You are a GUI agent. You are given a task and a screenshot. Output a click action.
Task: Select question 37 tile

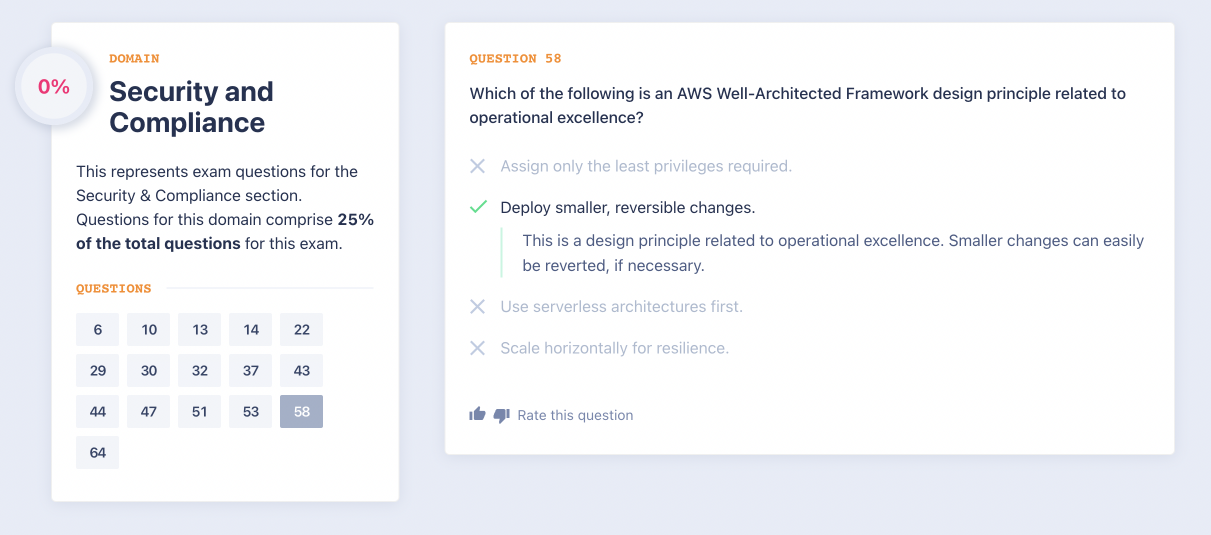(x=250, y=371)
